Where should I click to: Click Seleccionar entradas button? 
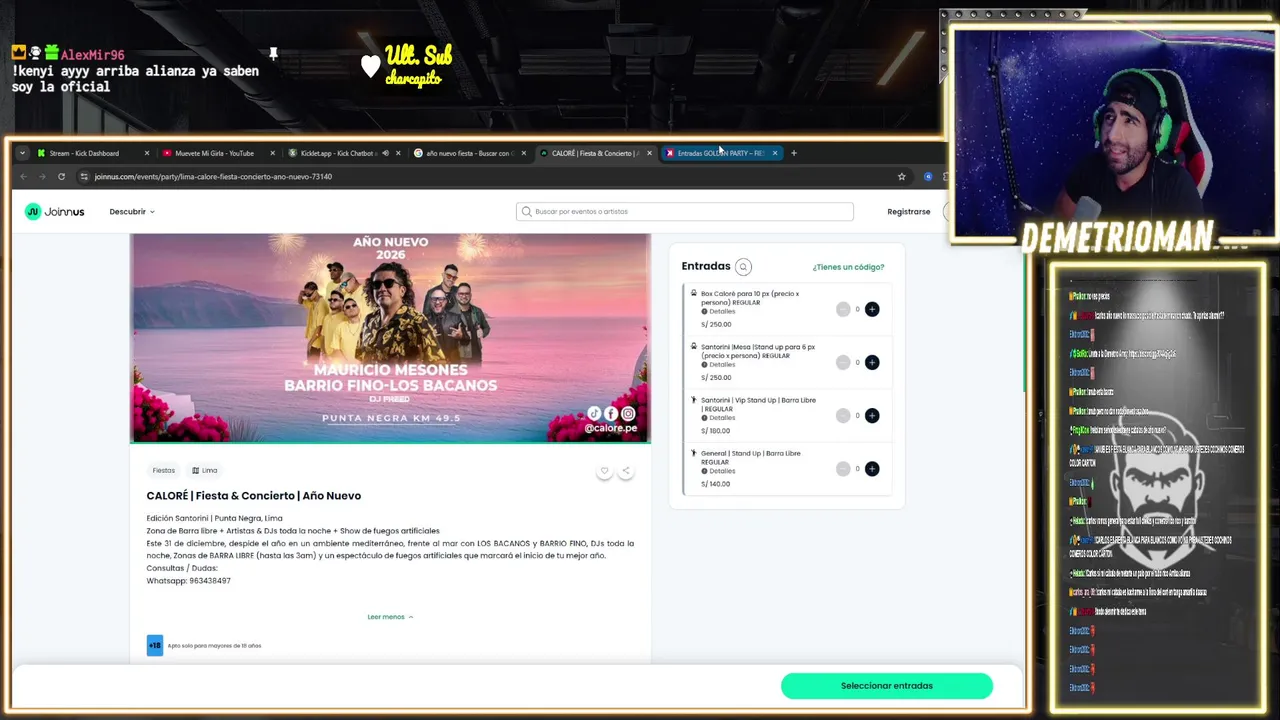click(x=887, y=686)
